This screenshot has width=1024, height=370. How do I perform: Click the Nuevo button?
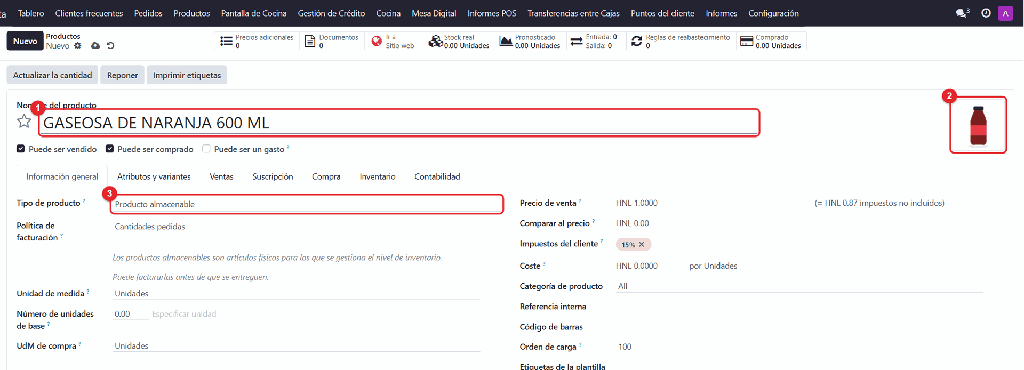[x=25, y=40]
